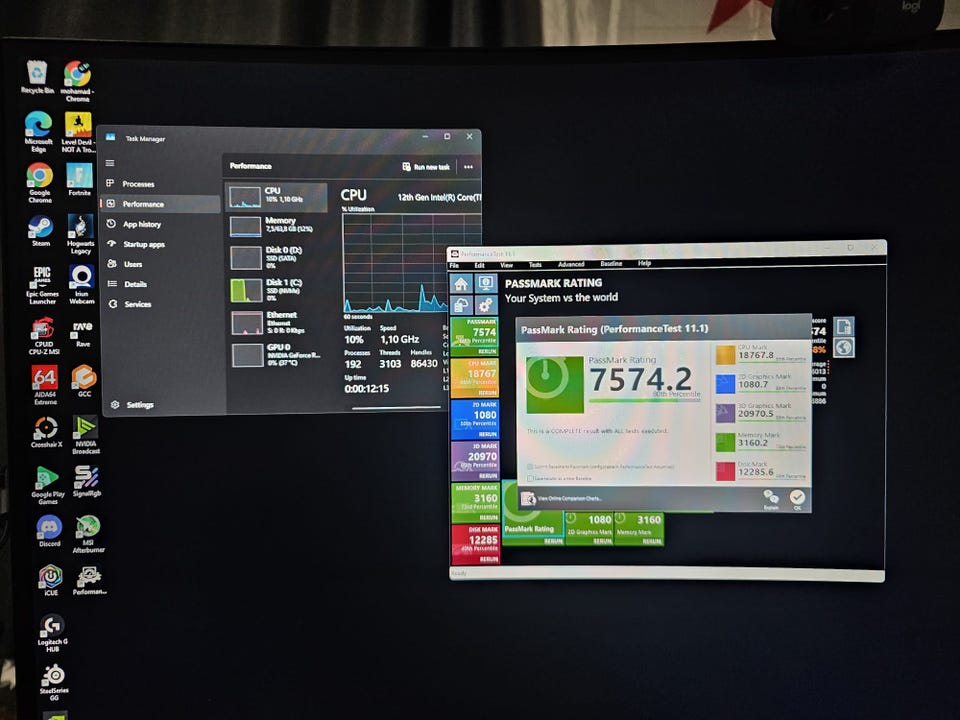Viewport: 960px width, 720px height.
Task: Confirm with the OK checkmark button
Action: point(797,500)
